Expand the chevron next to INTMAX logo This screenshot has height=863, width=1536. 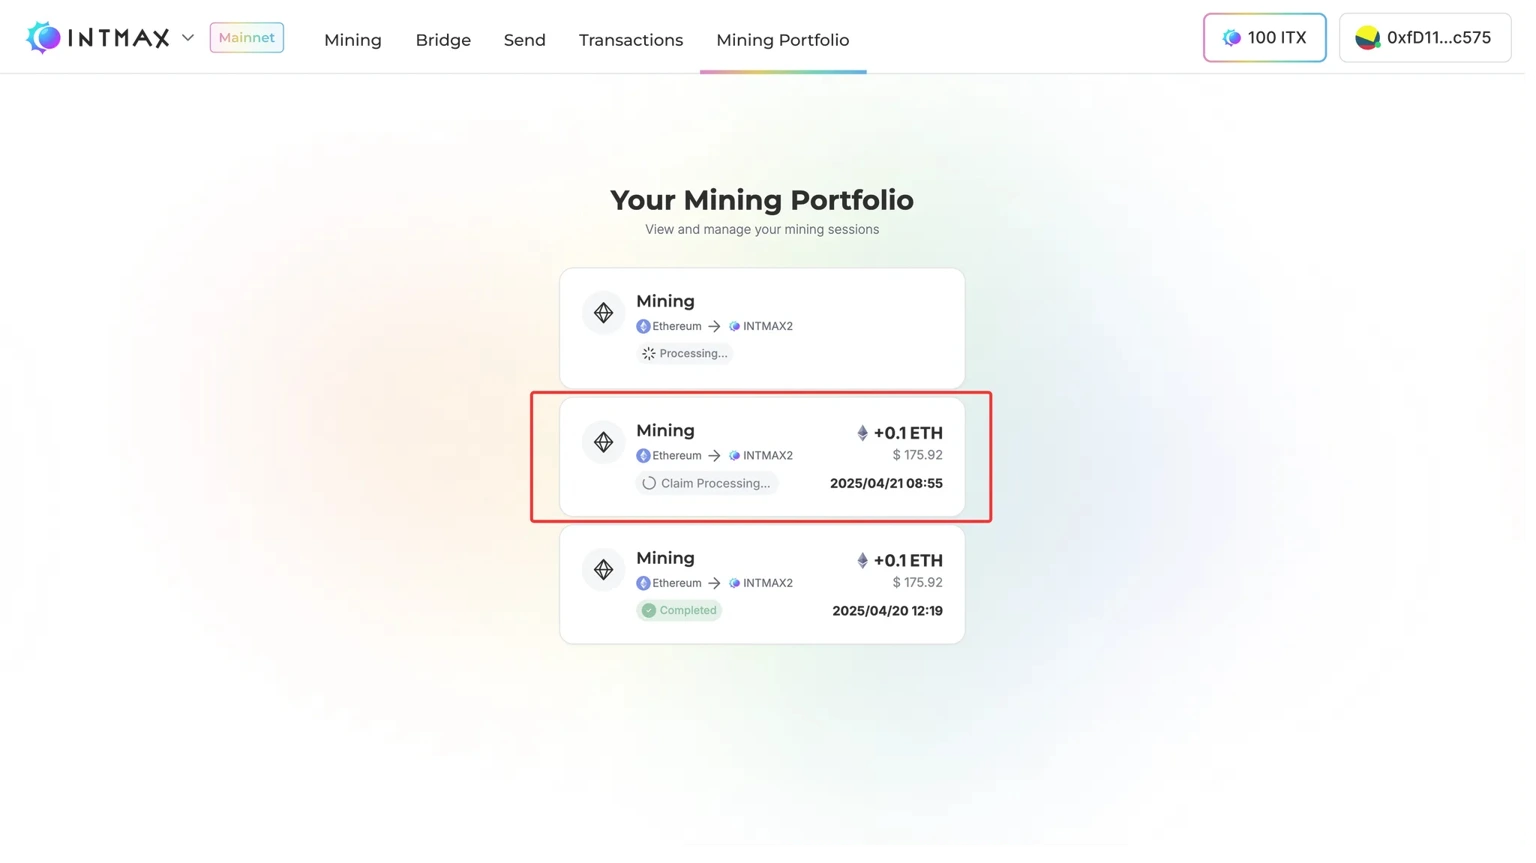187,38
